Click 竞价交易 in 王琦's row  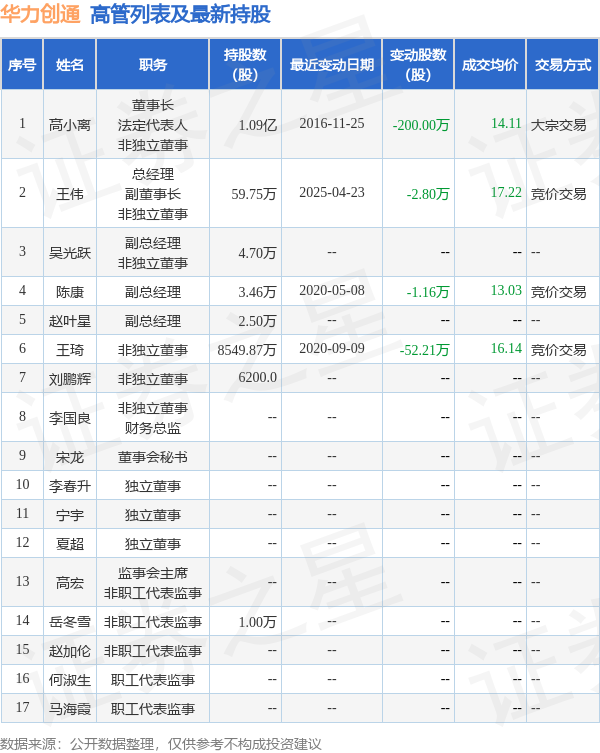point(559,350)
